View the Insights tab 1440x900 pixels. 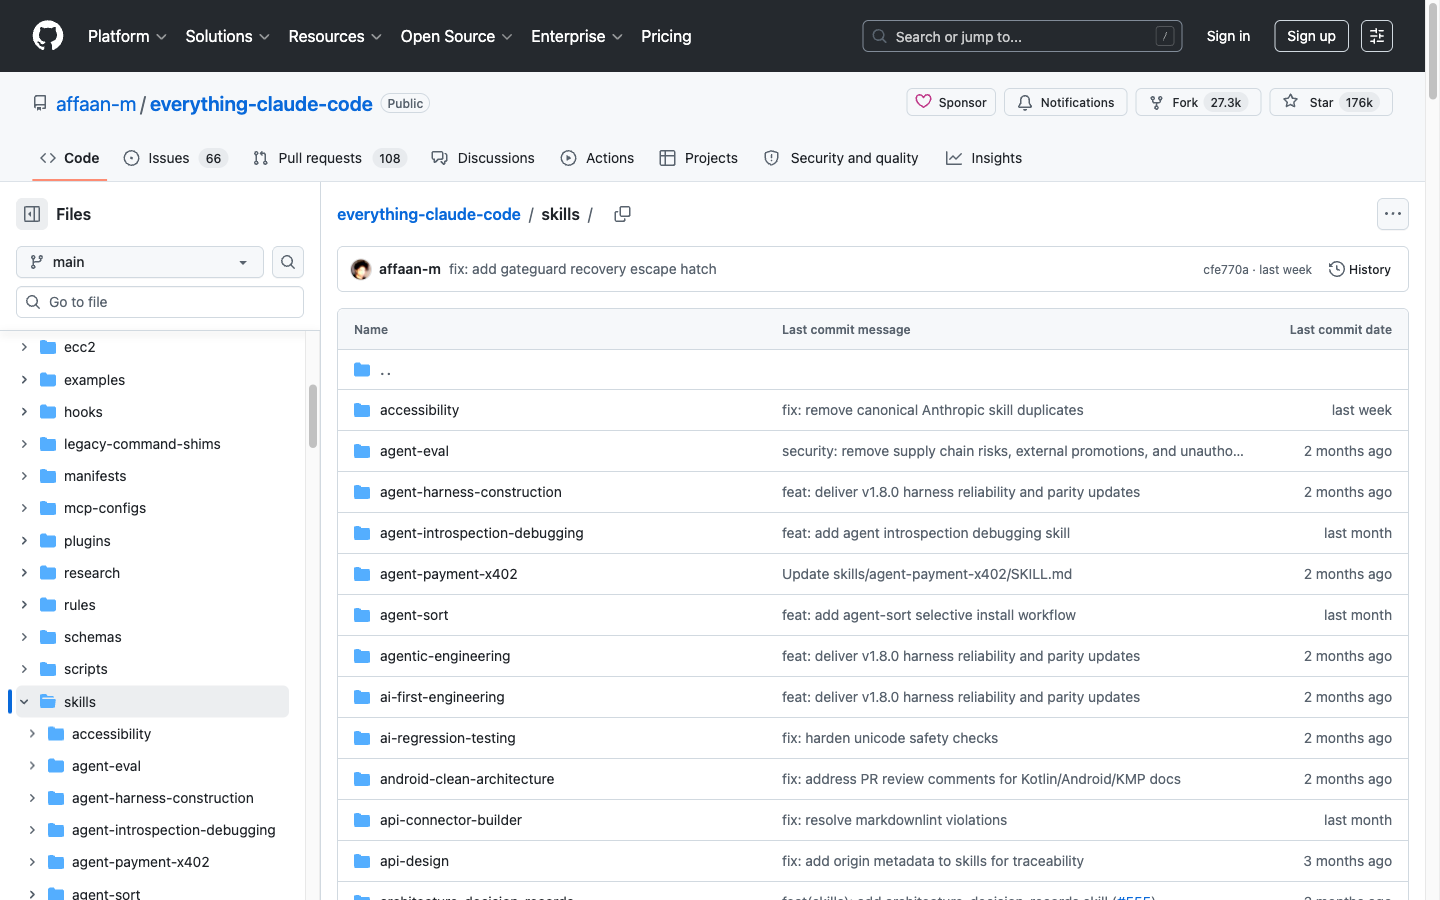pyautogui.click(x=984, y=158)
